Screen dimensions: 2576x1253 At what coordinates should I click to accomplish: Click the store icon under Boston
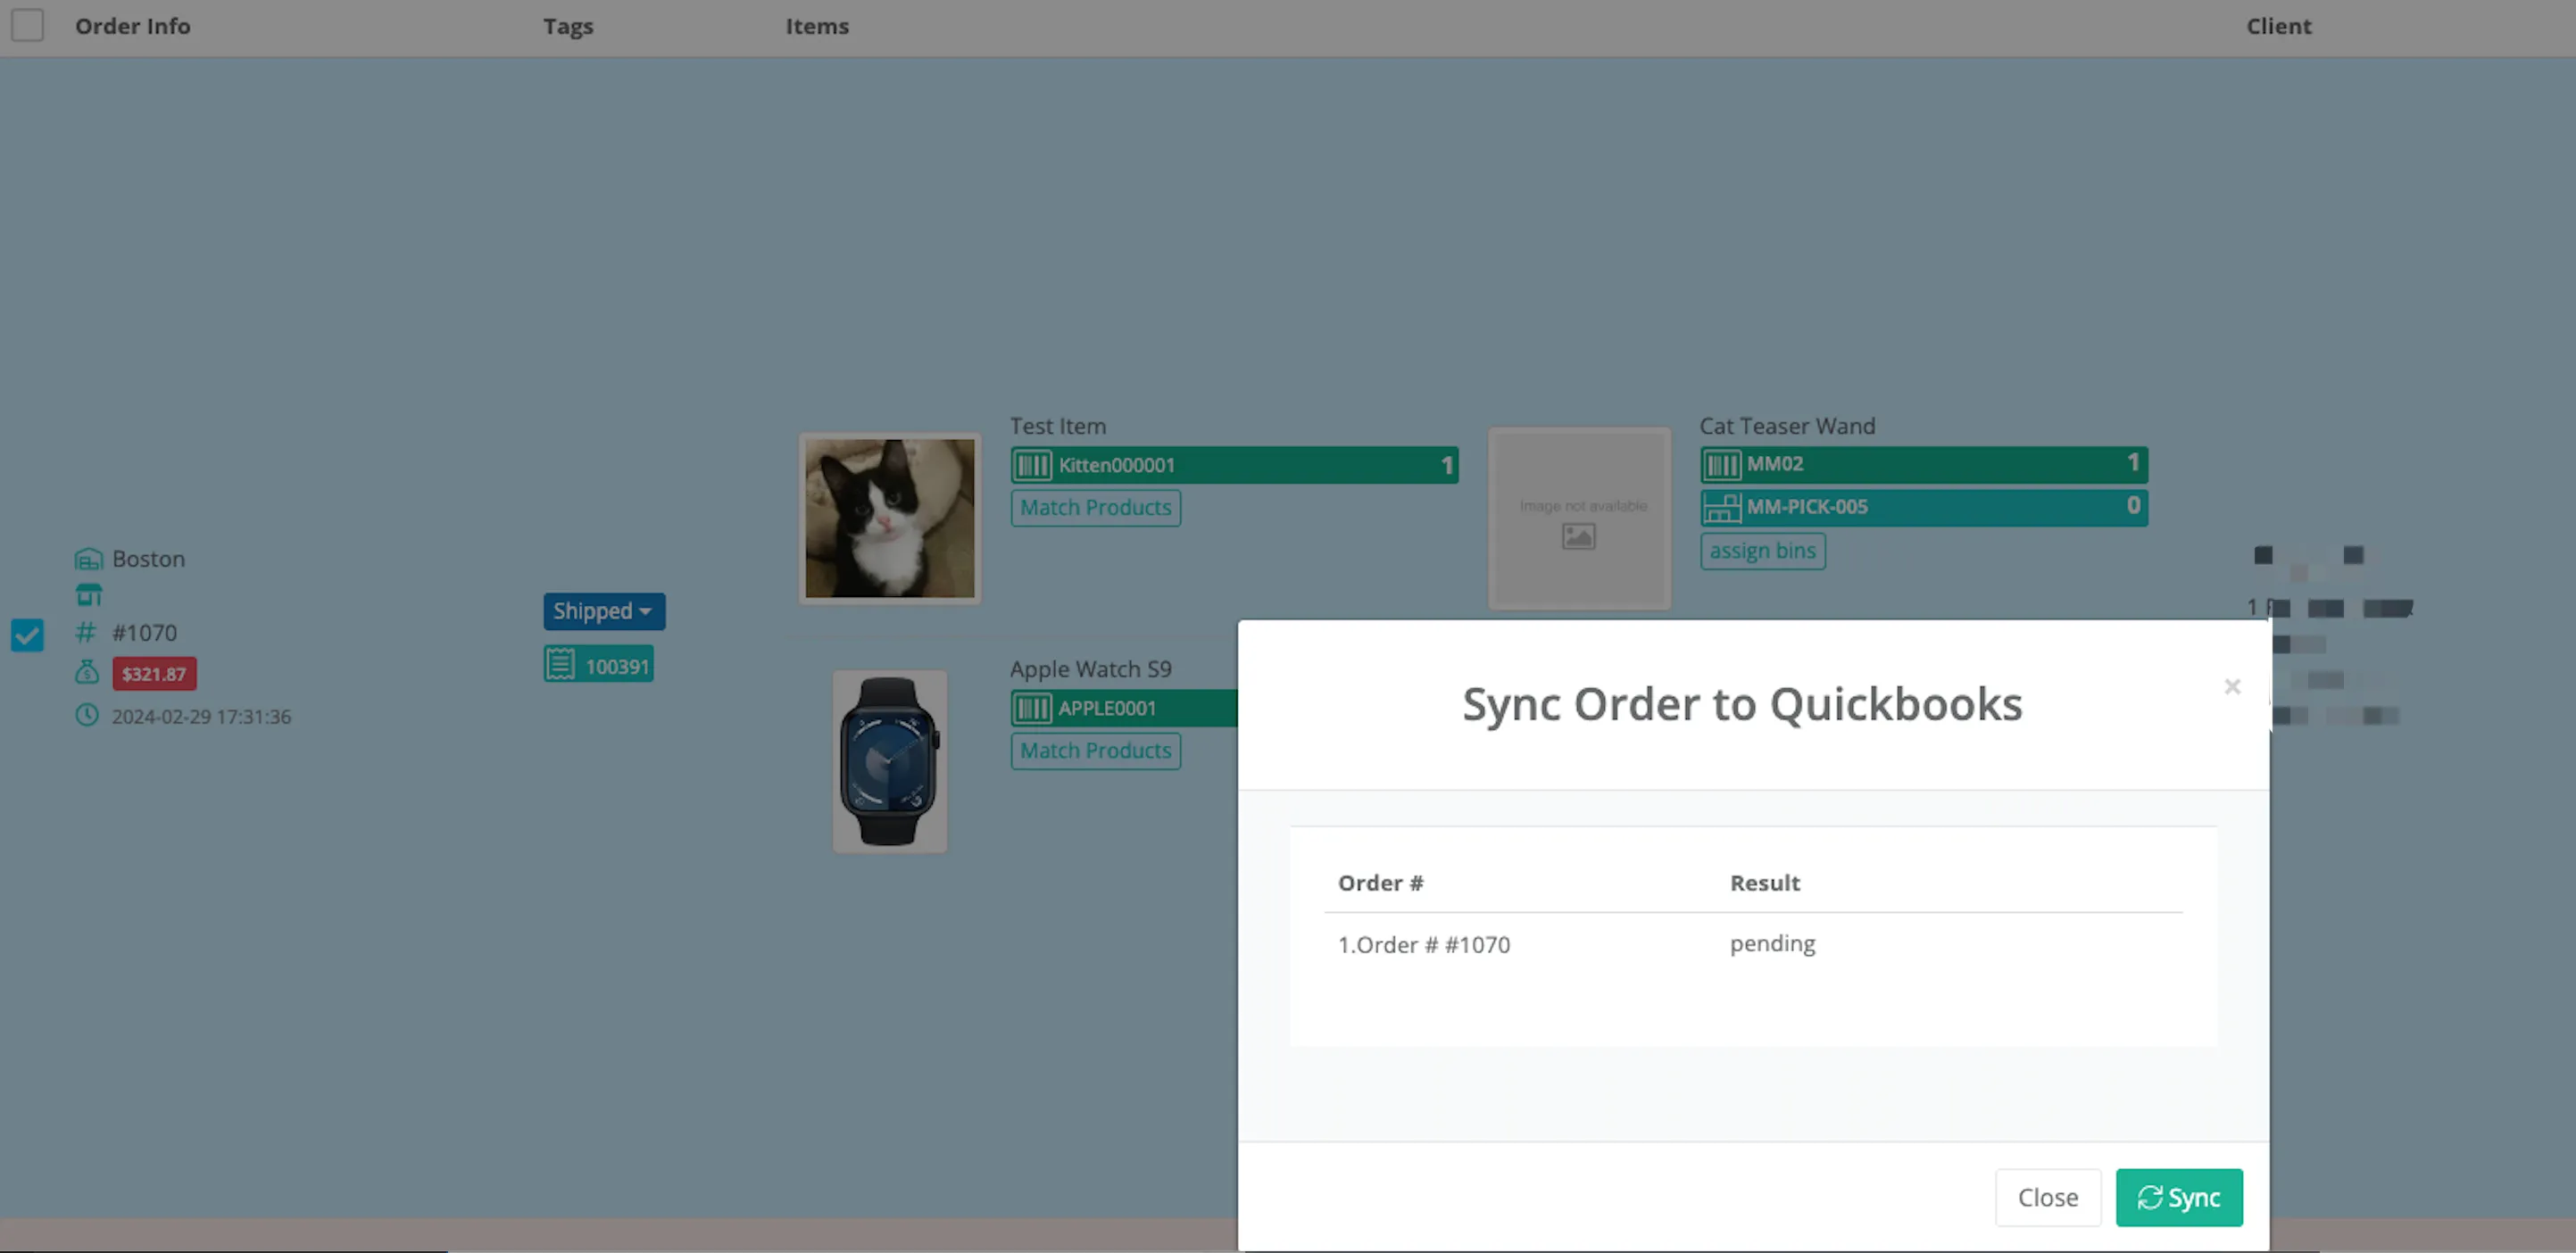coord(88,595)
